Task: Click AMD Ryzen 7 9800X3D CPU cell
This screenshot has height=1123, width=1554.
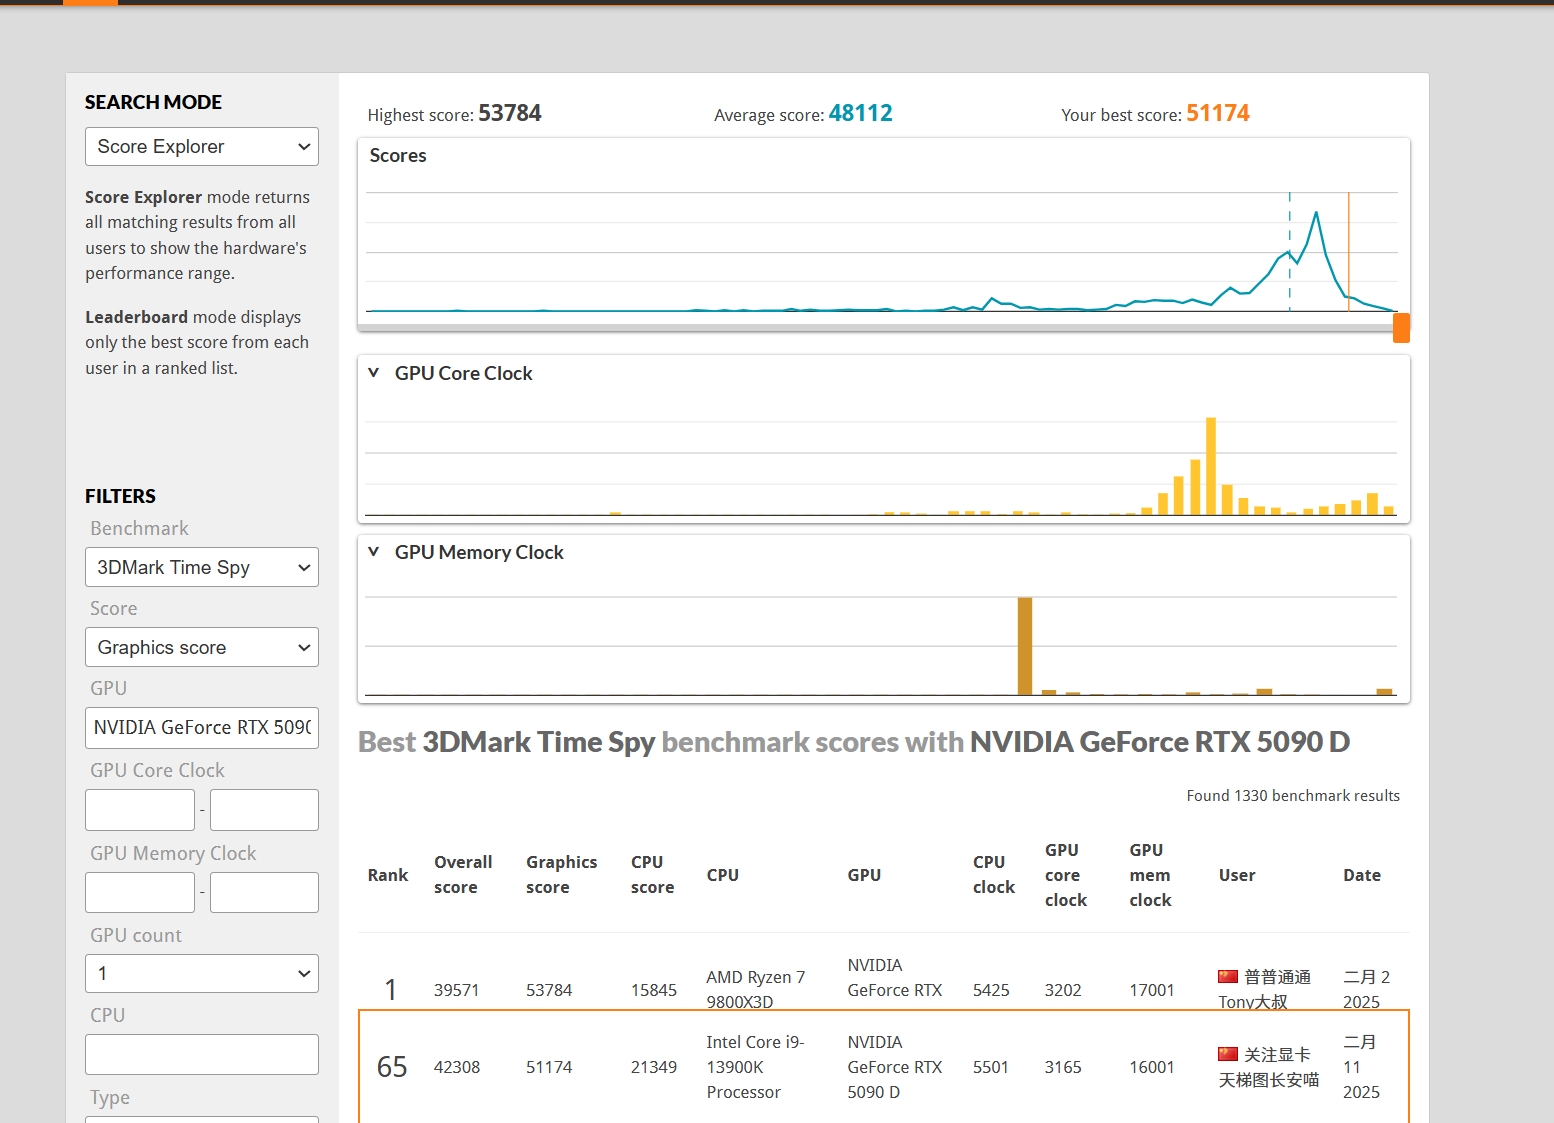Action: (755, 989)
